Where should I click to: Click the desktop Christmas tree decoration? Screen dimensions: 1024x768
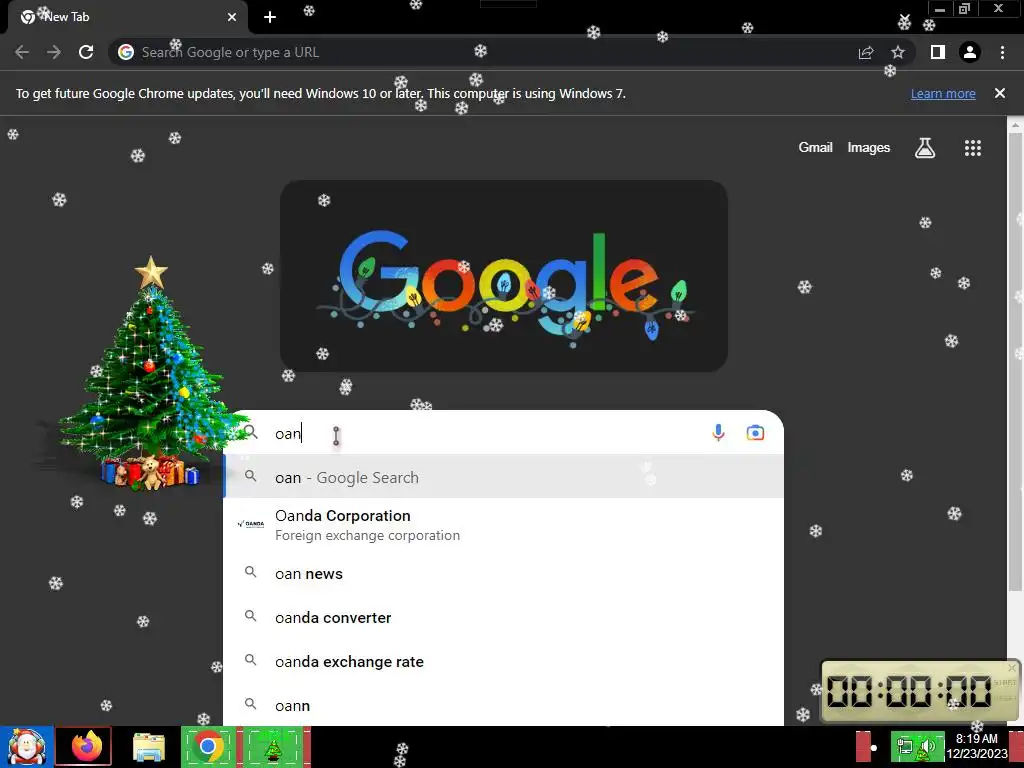tap(150, 374)
